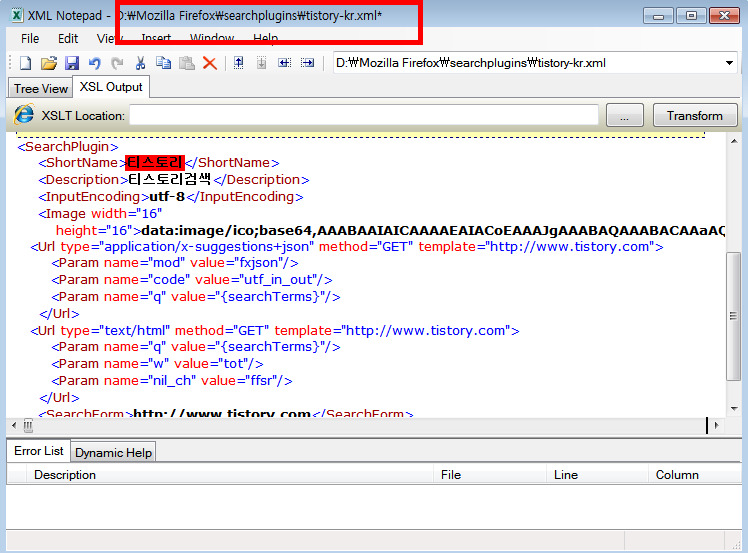Viewport: 748px width, 553px height.
Task: Click the Nudge node up icon
Action: 239,63
